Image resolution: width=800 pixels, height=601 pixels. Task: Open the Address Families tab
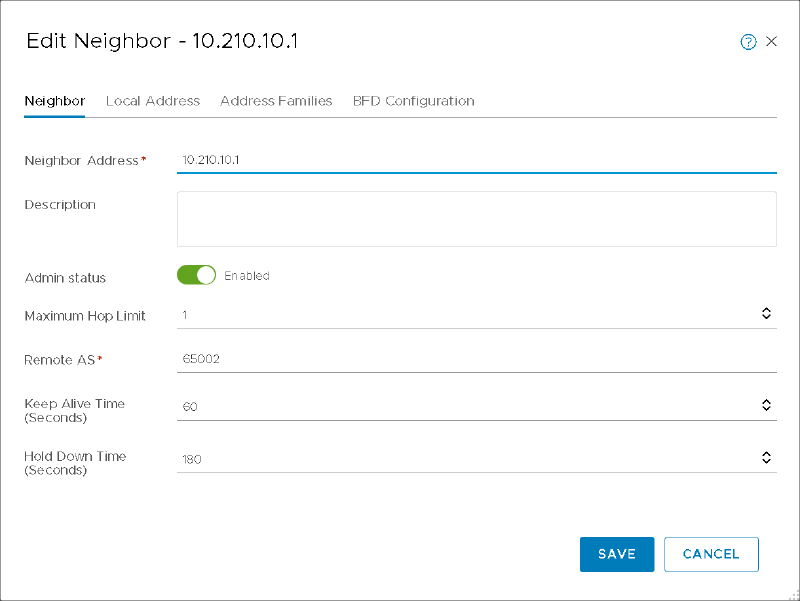276,101
